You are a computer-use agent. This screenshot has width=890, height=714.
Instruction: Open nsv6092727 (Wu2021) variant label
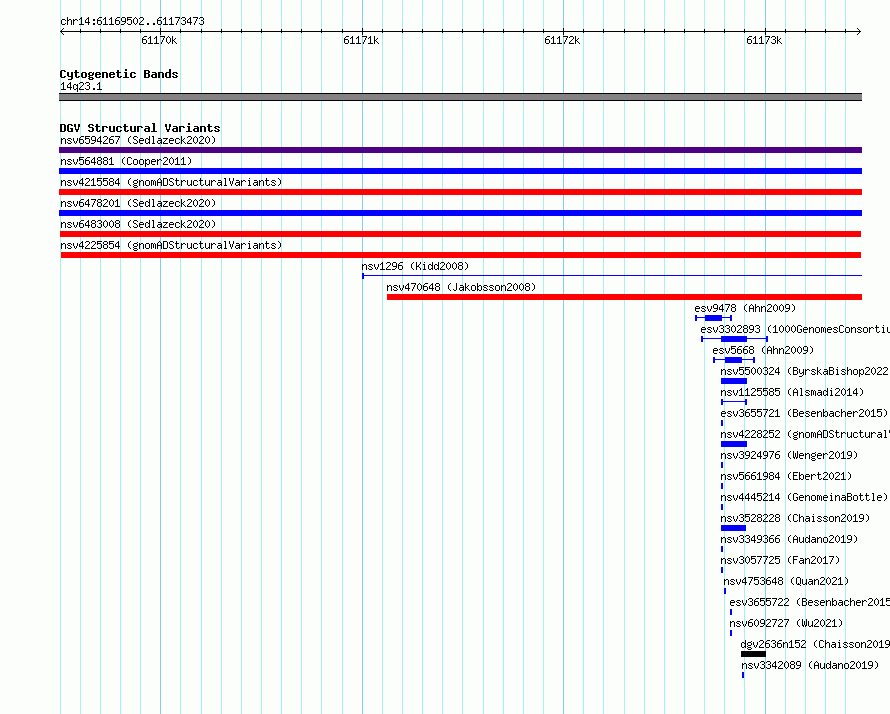[x=786, y=623]
